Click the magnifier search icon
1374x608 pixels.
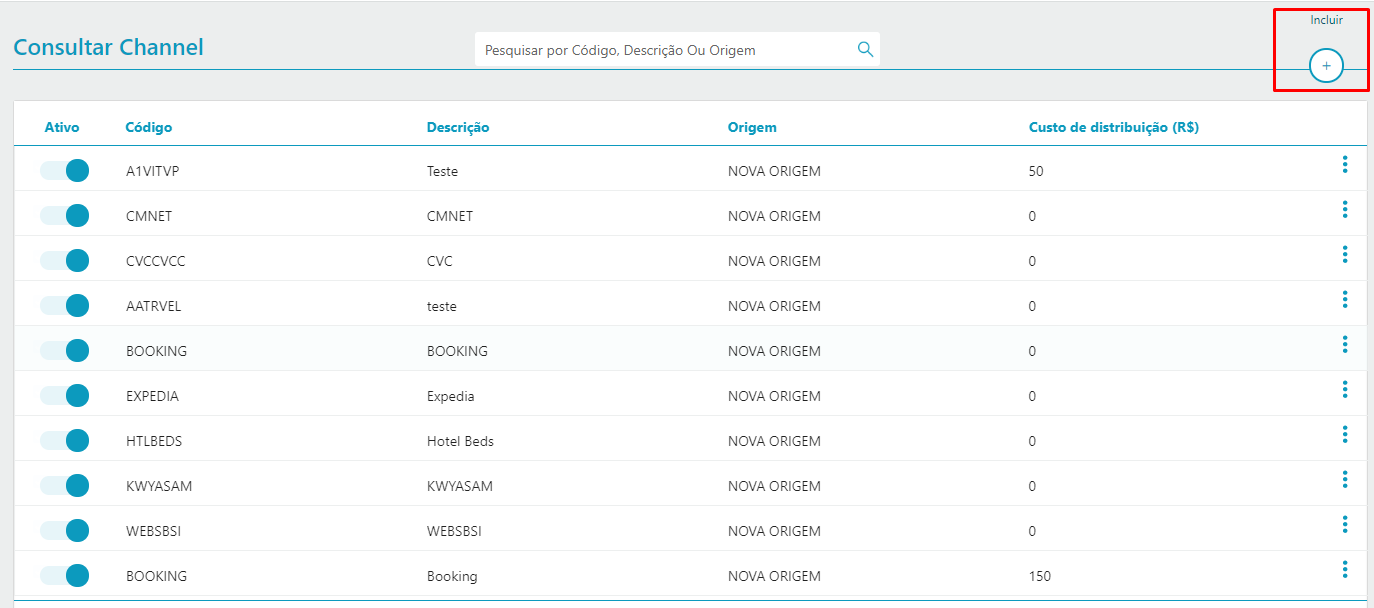click(x=866, y=49)
